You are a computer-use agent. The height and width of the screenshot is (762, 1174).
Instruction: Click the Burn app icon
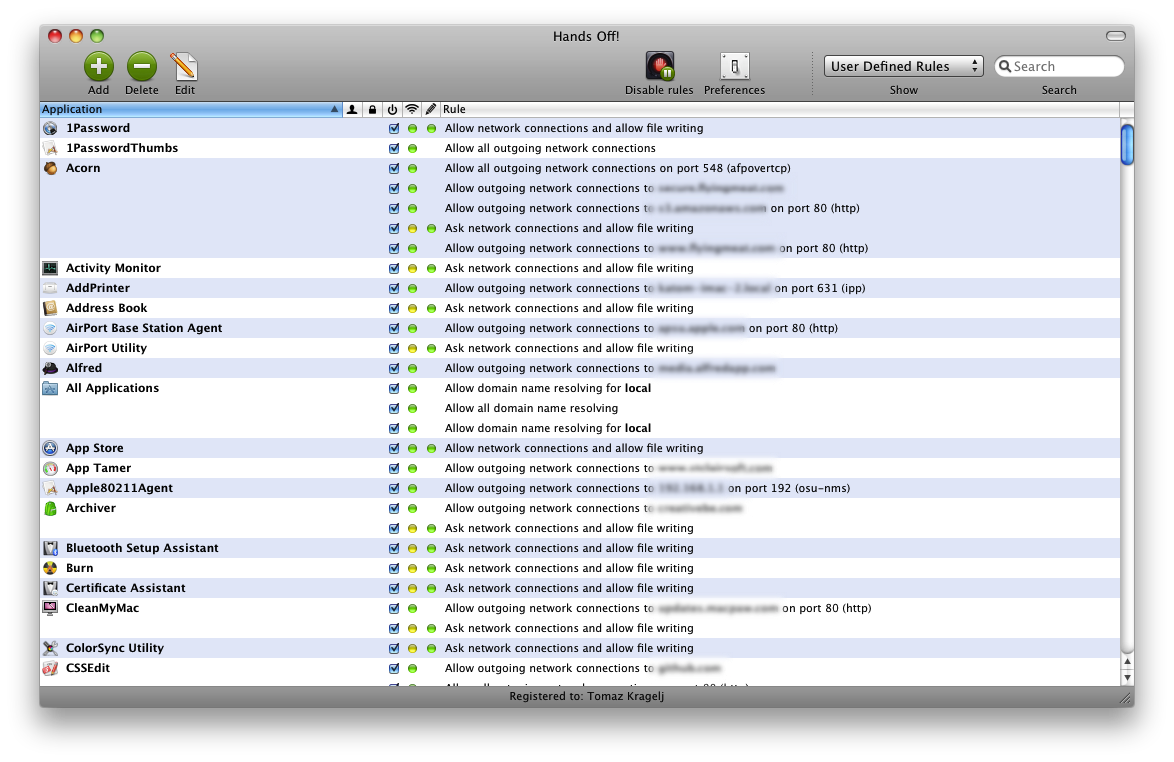(50, 568)
